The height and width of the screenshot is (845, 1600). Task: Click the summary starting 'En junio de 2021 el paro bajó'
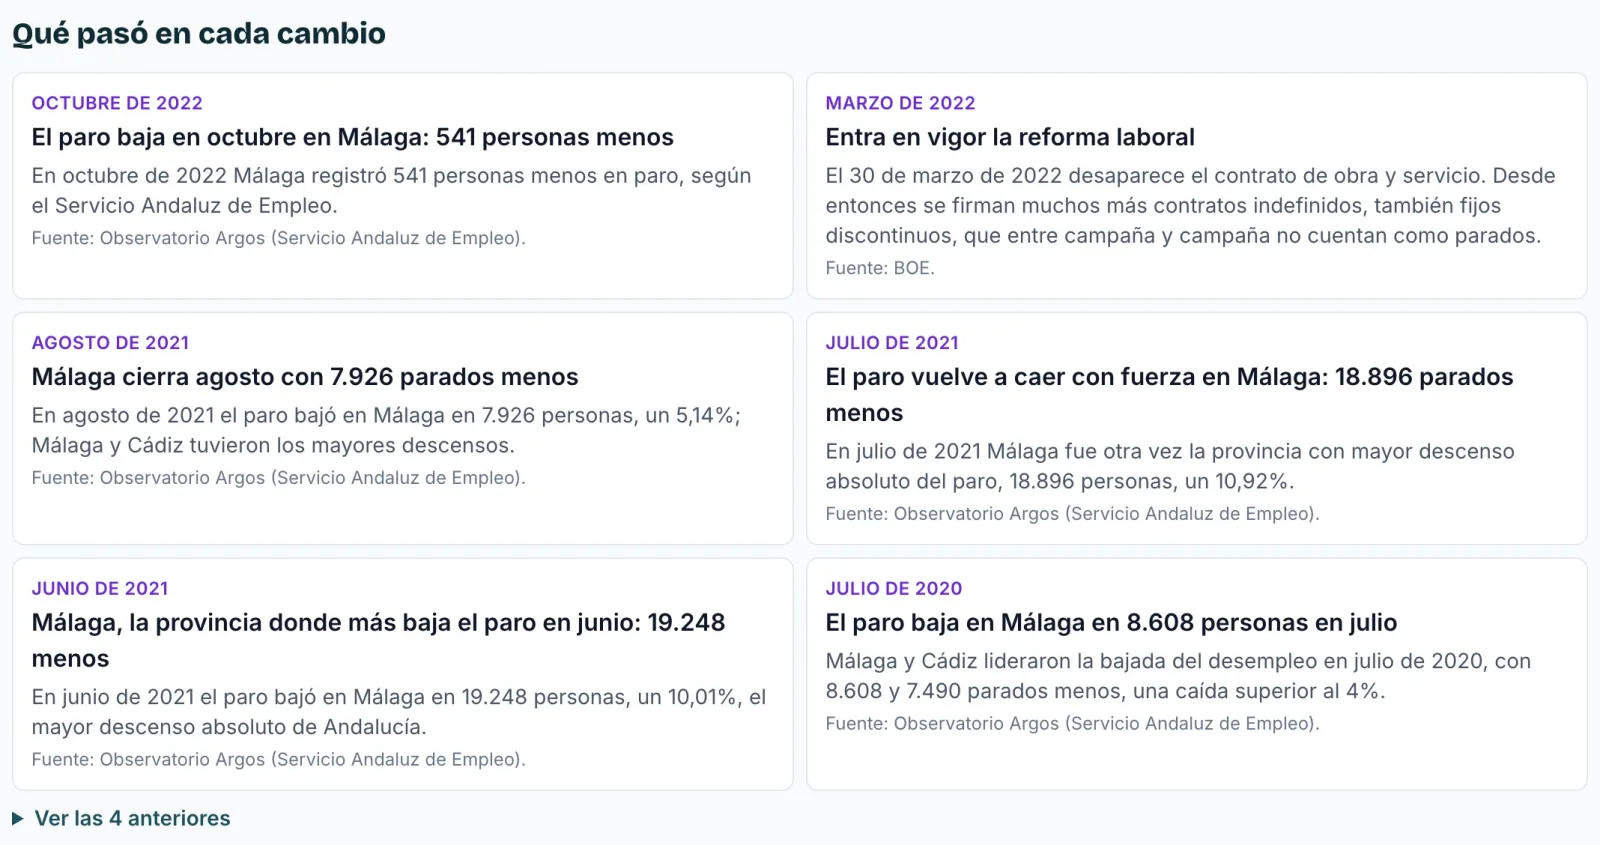click(399, 712)
